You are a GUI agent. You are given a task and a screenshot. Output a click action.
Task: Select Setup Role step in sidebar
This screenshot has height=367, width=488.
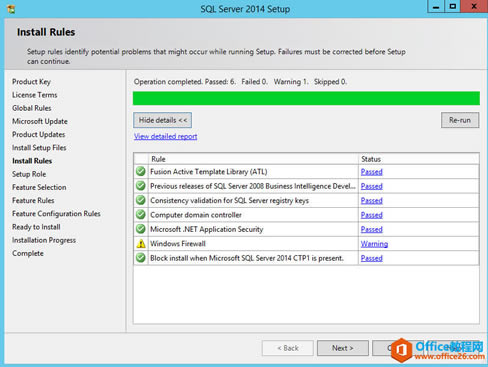coord(29,174)
